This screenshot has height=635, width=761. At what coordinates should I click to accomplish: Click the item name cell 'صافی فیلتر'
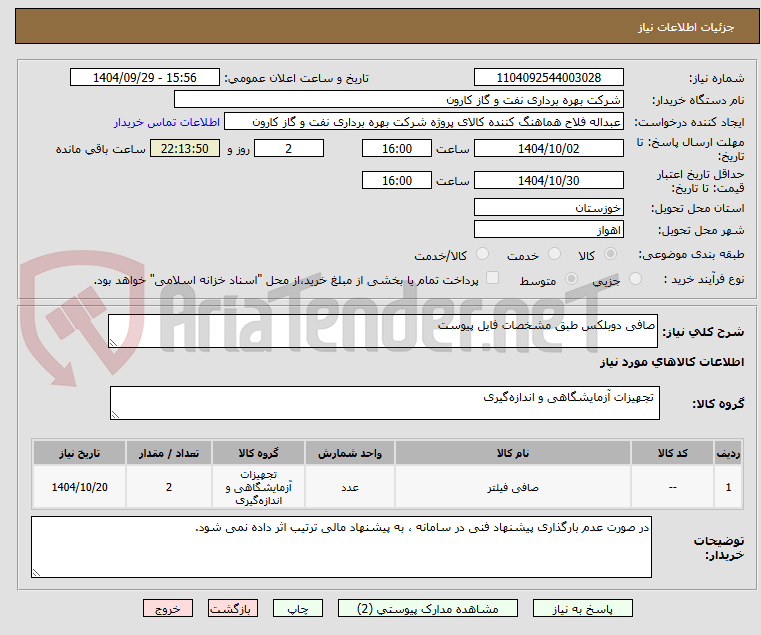click(x=513, y=487)
